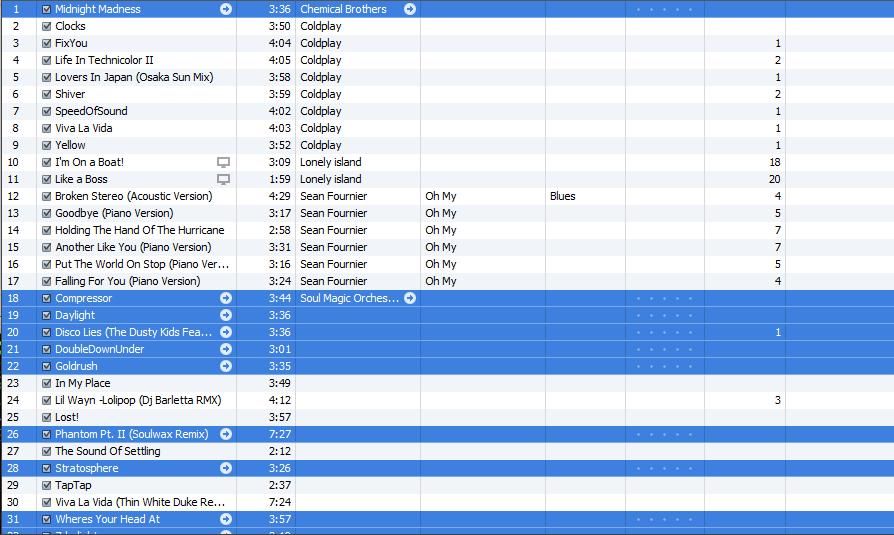The image size is (894, 535).
Task: Click the video monitor icon on Like a Boss
Action: click(x=224, y=180)
